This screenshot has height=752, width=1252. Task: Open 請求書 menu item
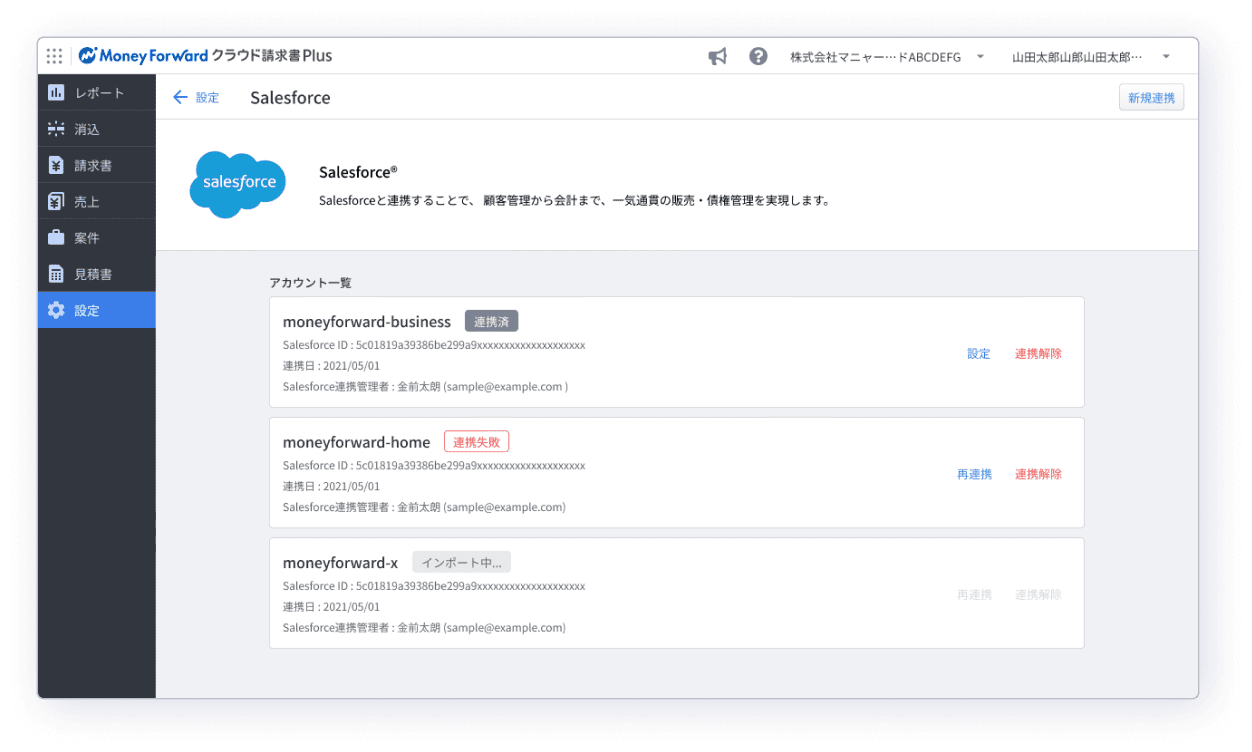coord(97,165)
